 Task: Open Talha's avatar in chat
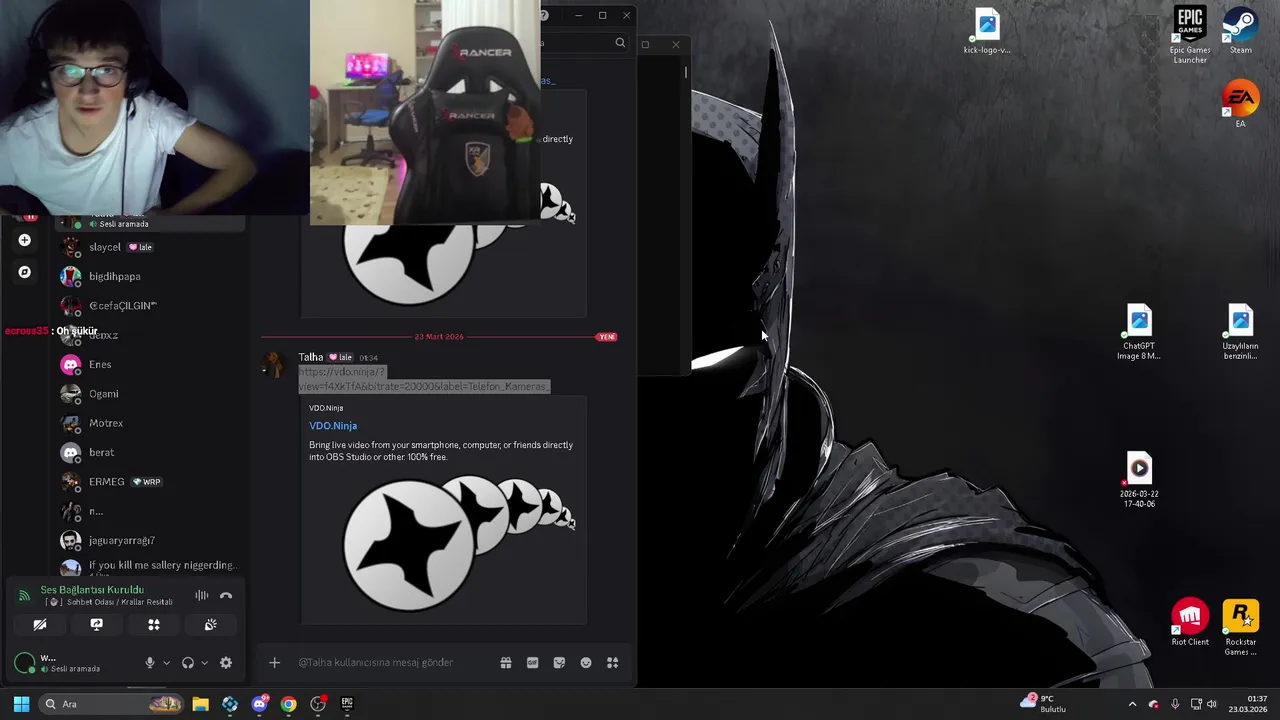click(273, 366)
